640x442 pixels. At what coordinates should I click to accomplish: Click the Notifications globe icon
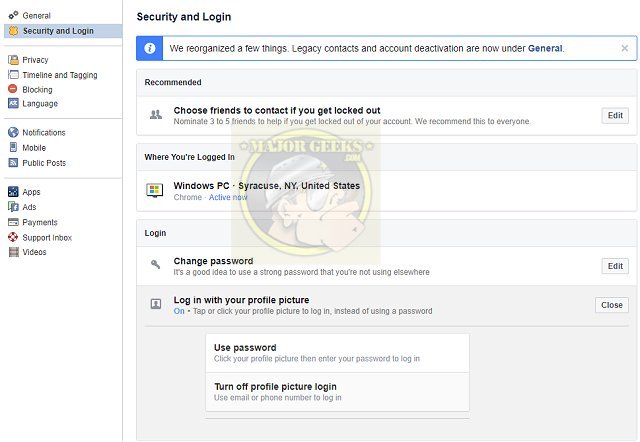click(x=13, y=132)
